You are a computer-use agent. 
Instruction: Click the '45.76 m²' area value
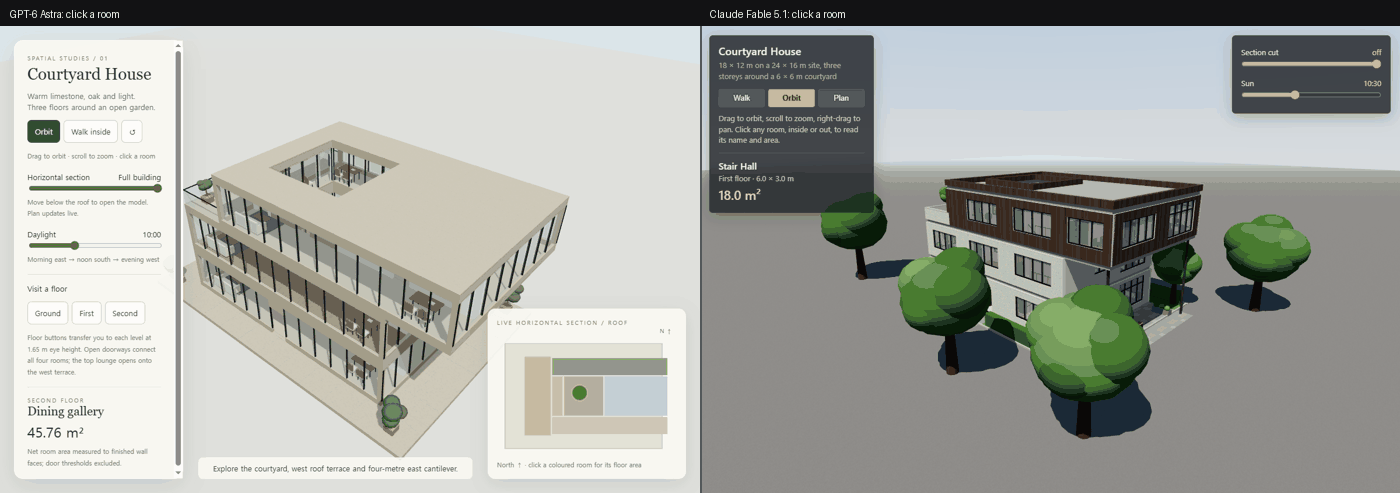pos(55,433)
